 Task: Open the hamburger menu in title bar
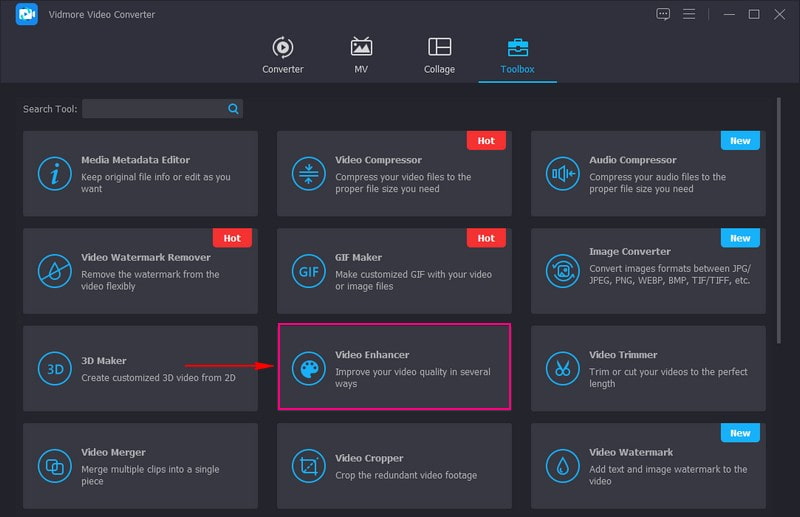(x=688, y=14)
